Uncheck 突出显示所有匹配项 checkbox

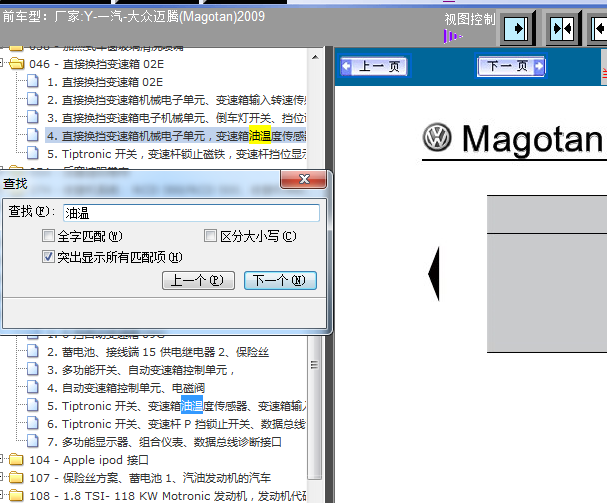pyautogui.click(x=48, y=256)
